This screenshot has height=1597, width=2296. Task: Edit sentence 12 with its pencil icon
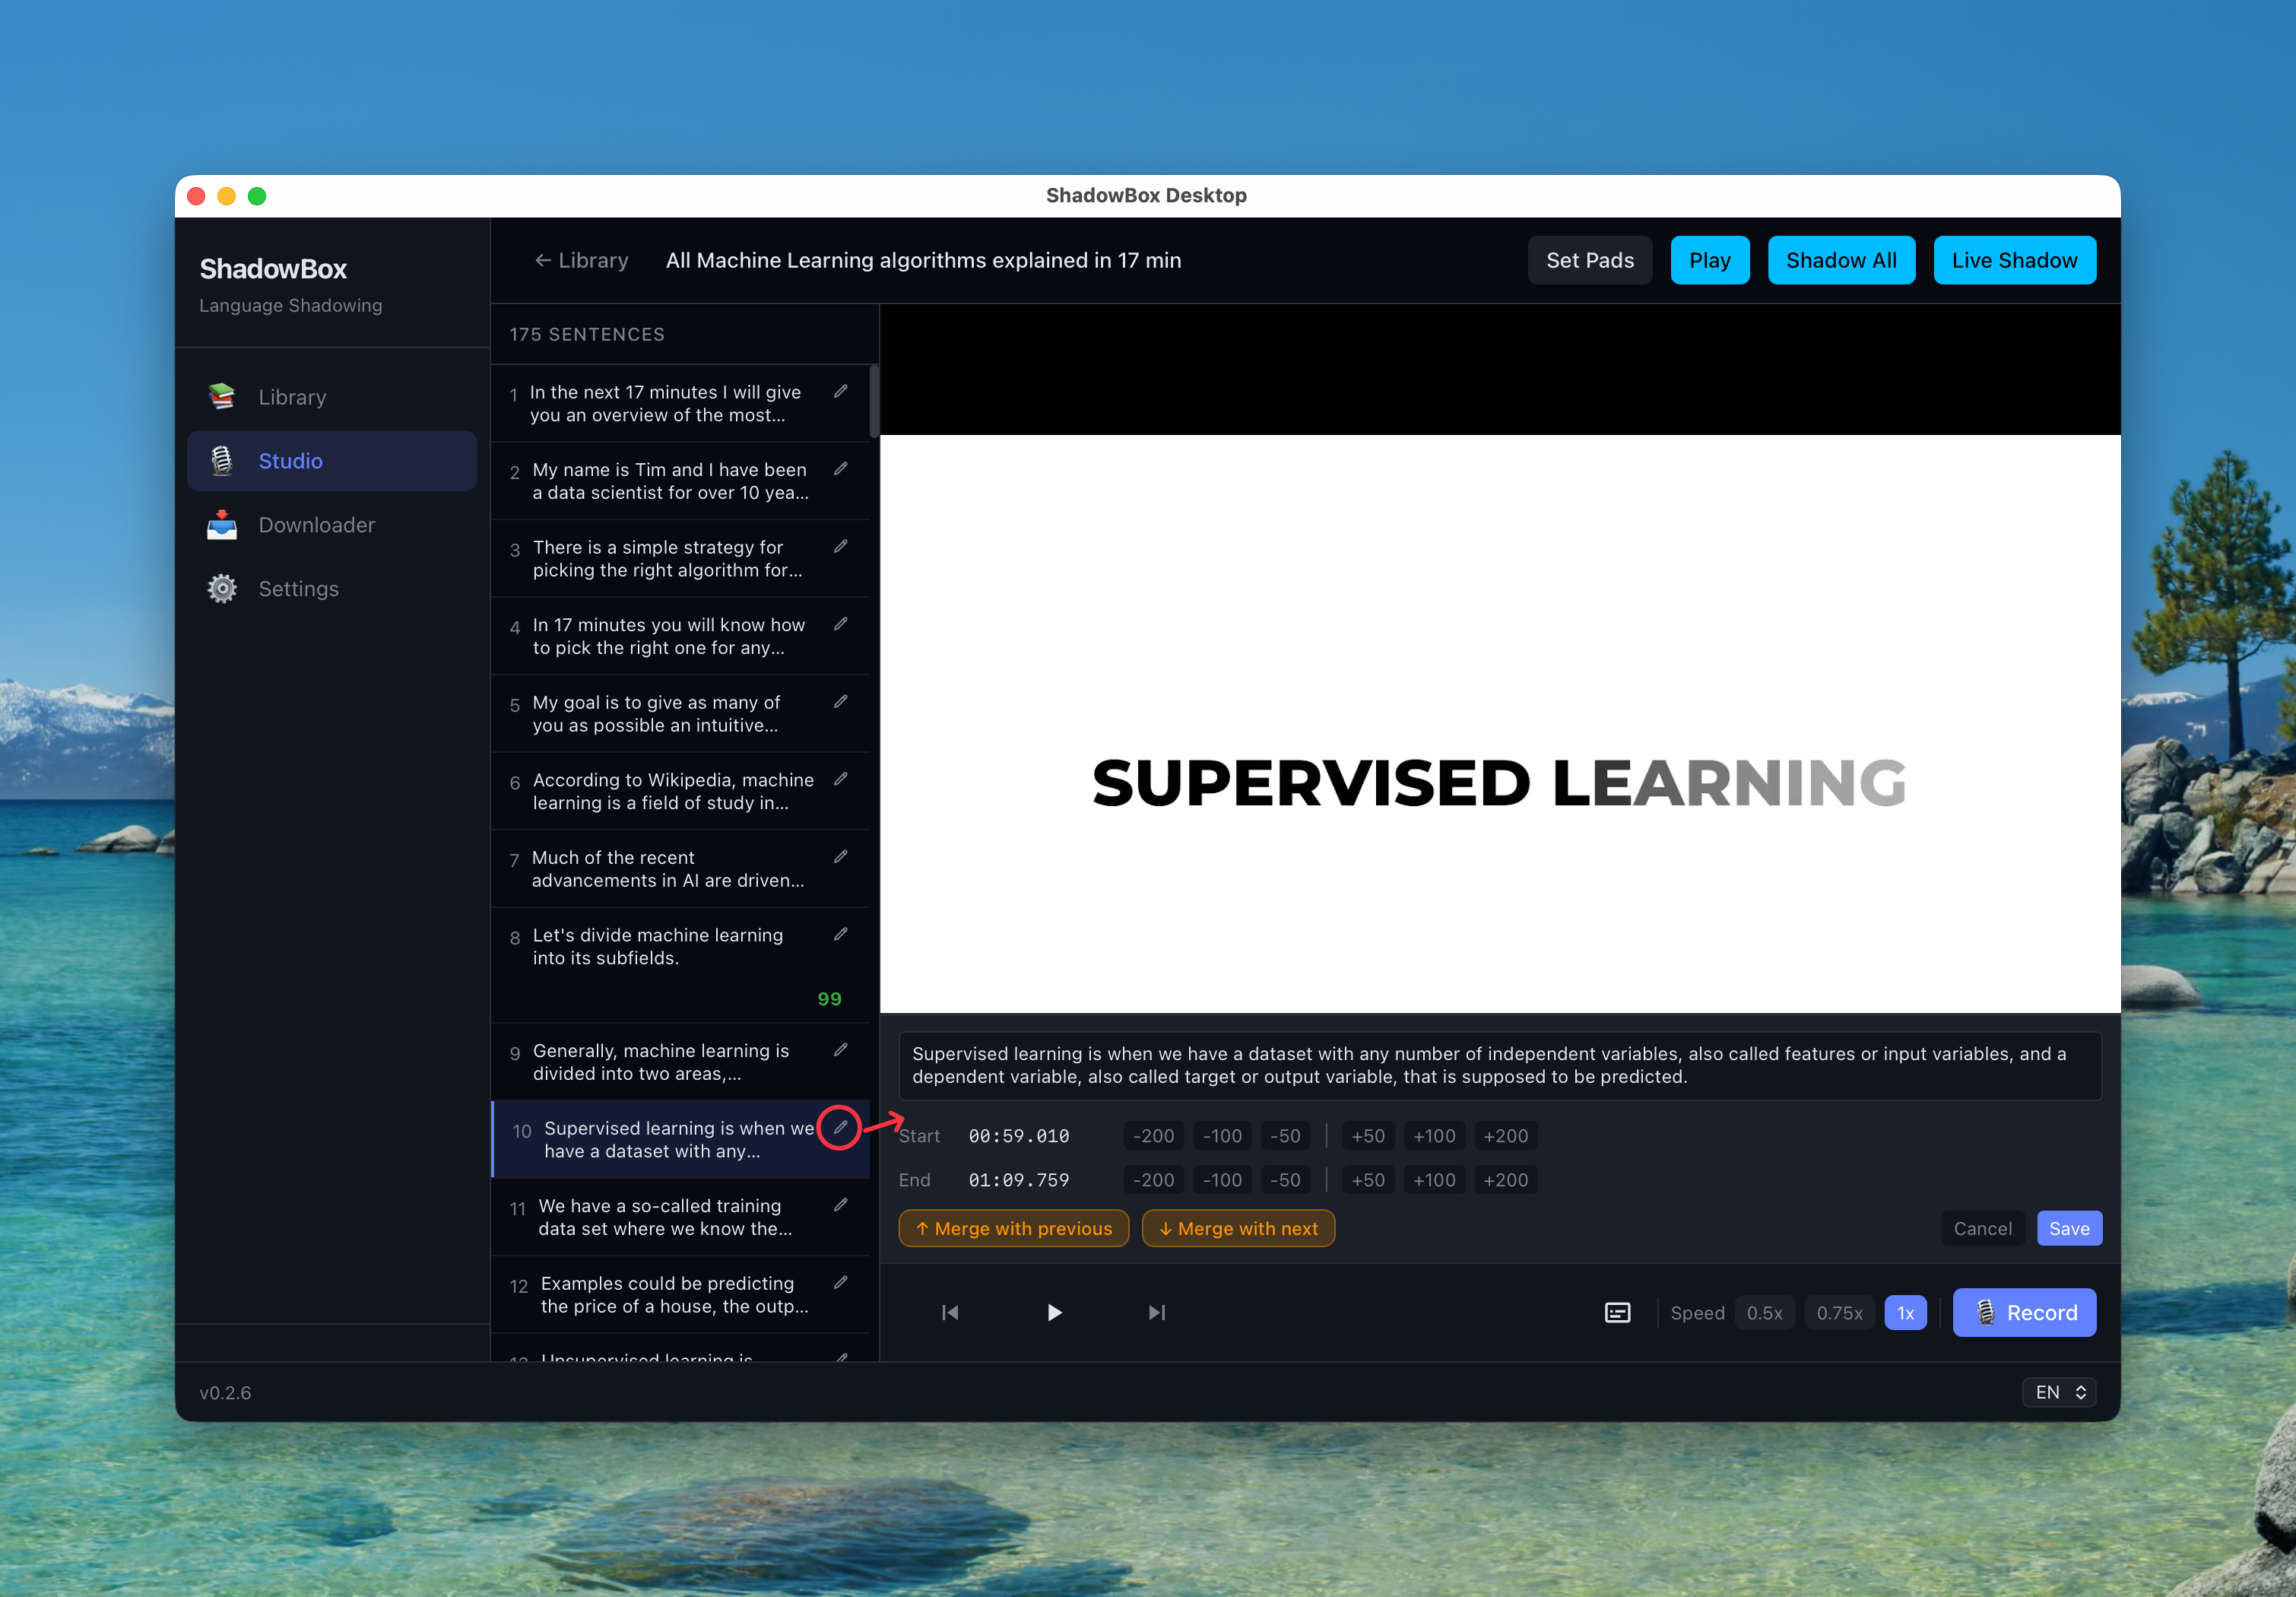pyautogui.click(x=841, y=1283)
